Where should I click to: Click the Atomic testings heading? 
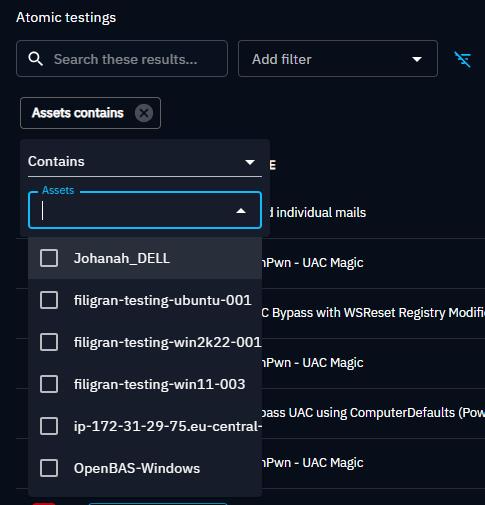click(66, 17)
